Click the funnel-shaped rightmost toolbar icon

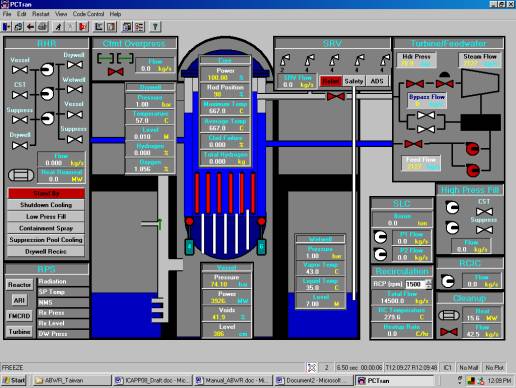155,27
